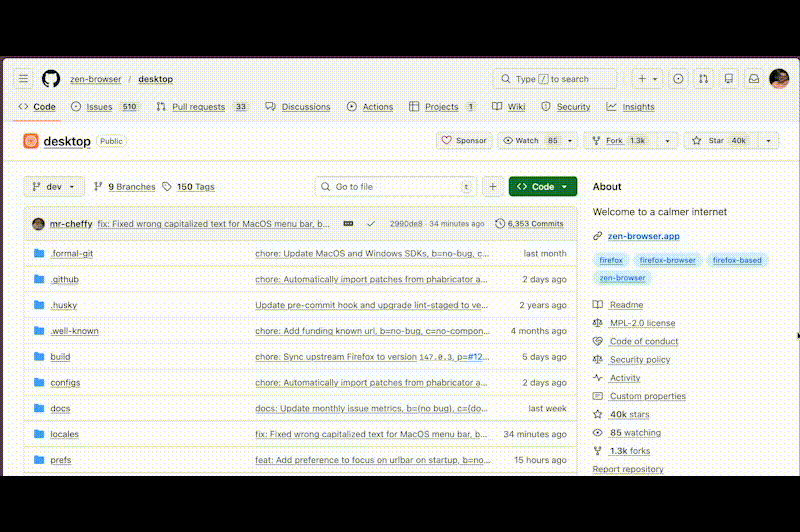The width and height of the screenshot is (800, 532).
Task: Select the zen-browser topic tag
Action: (622, 278)
